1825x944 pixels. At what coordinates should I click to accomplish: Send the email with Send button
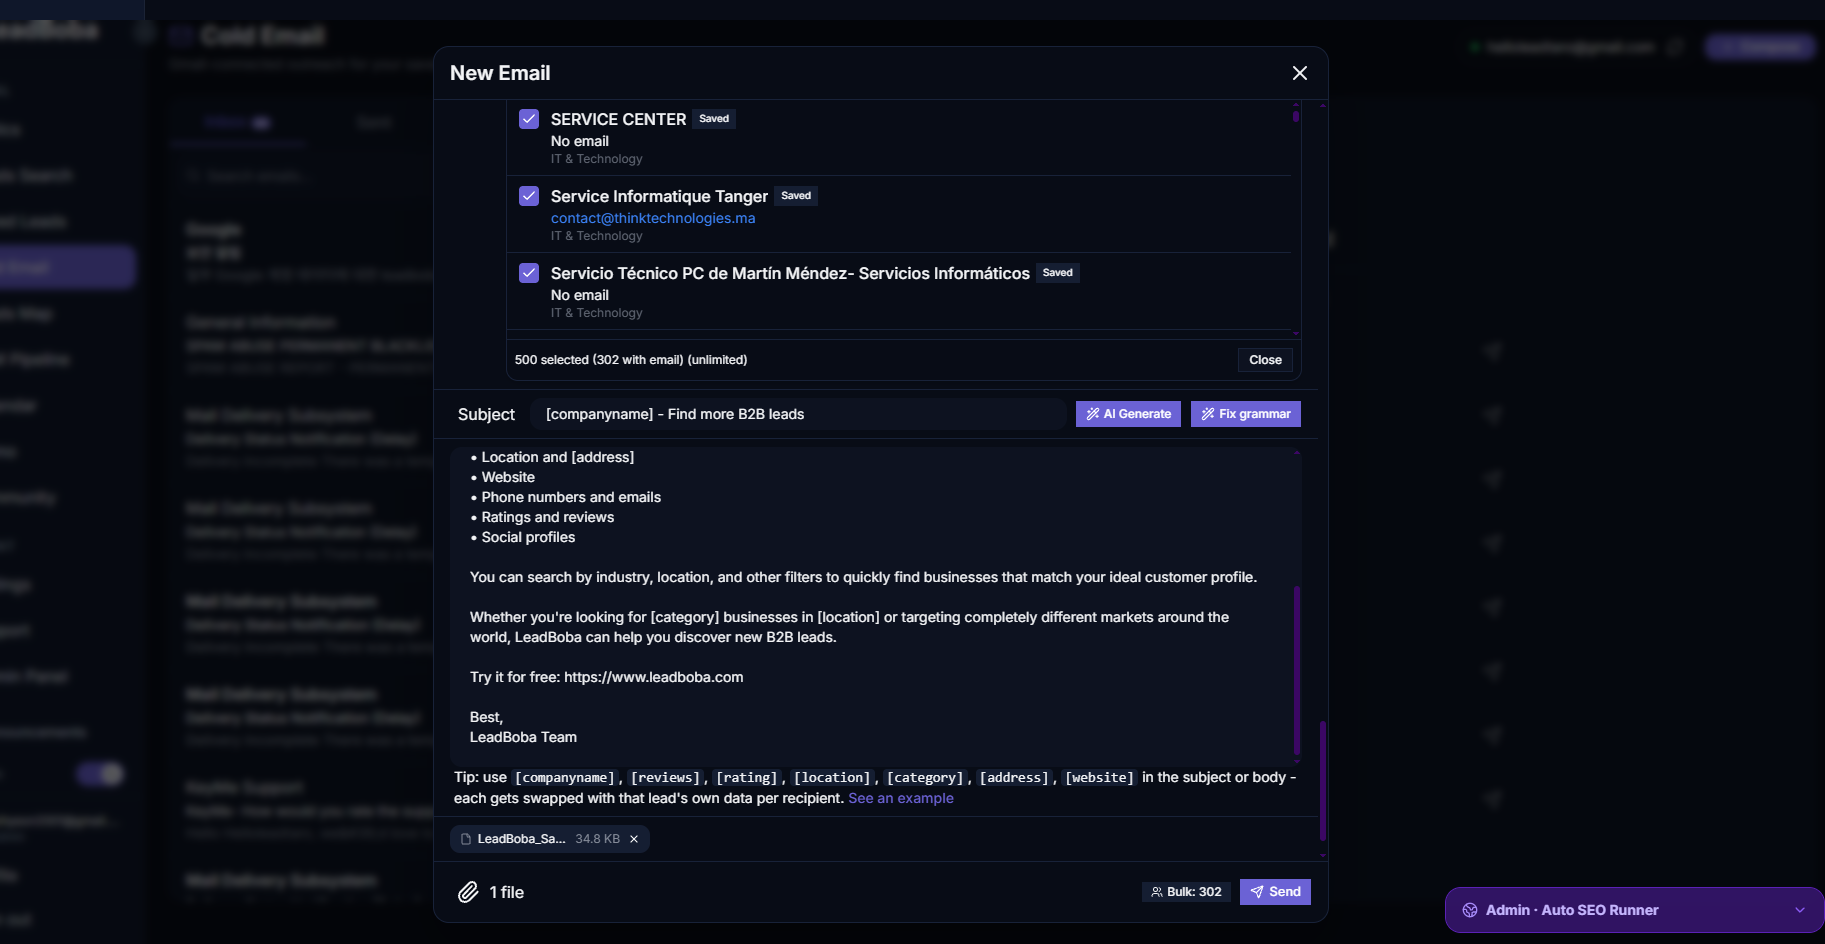(x=1275, y=892)
